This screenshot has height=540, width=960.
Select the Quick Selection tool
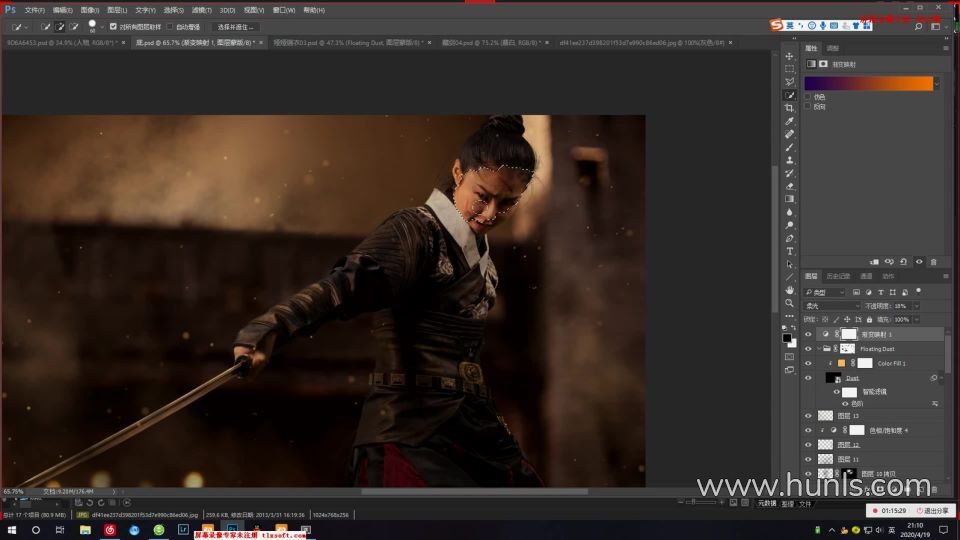pos(789,95)
